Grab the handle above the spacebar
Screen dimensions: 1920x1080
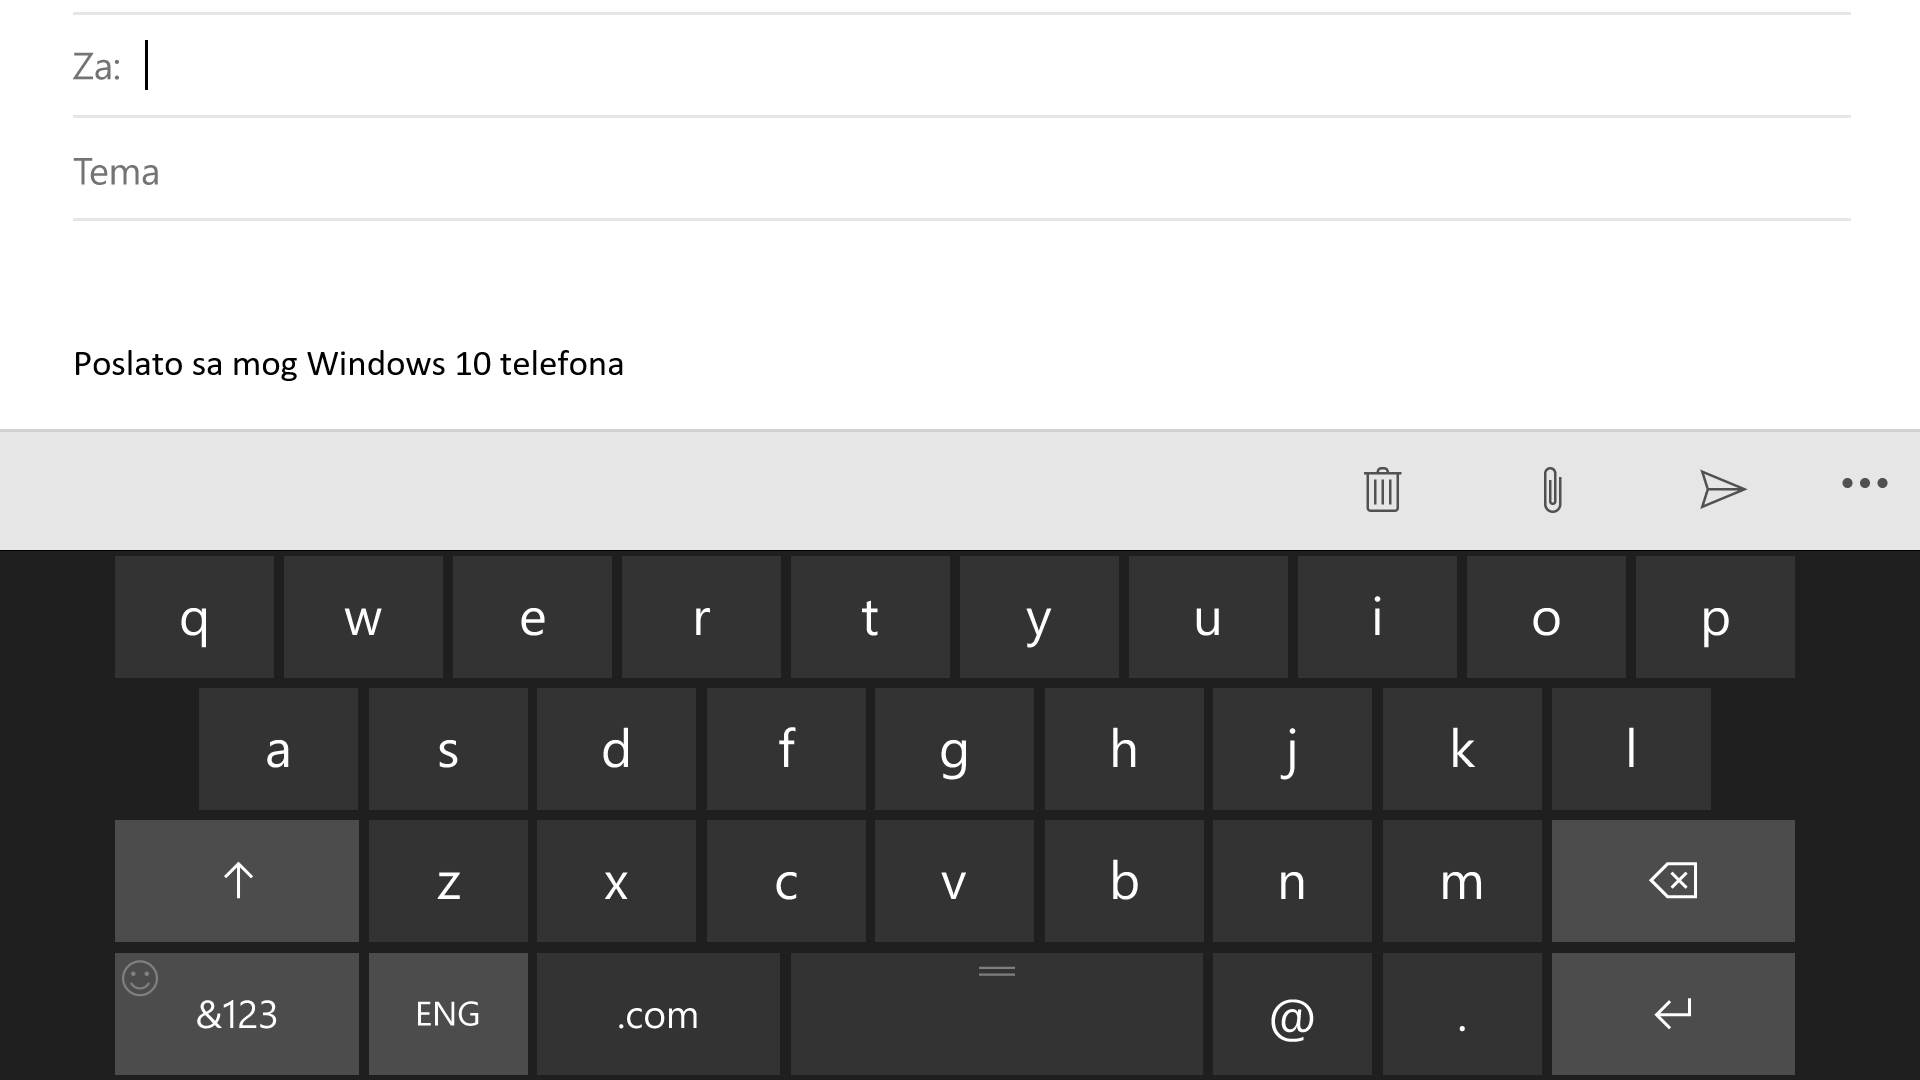coord(996,970)
